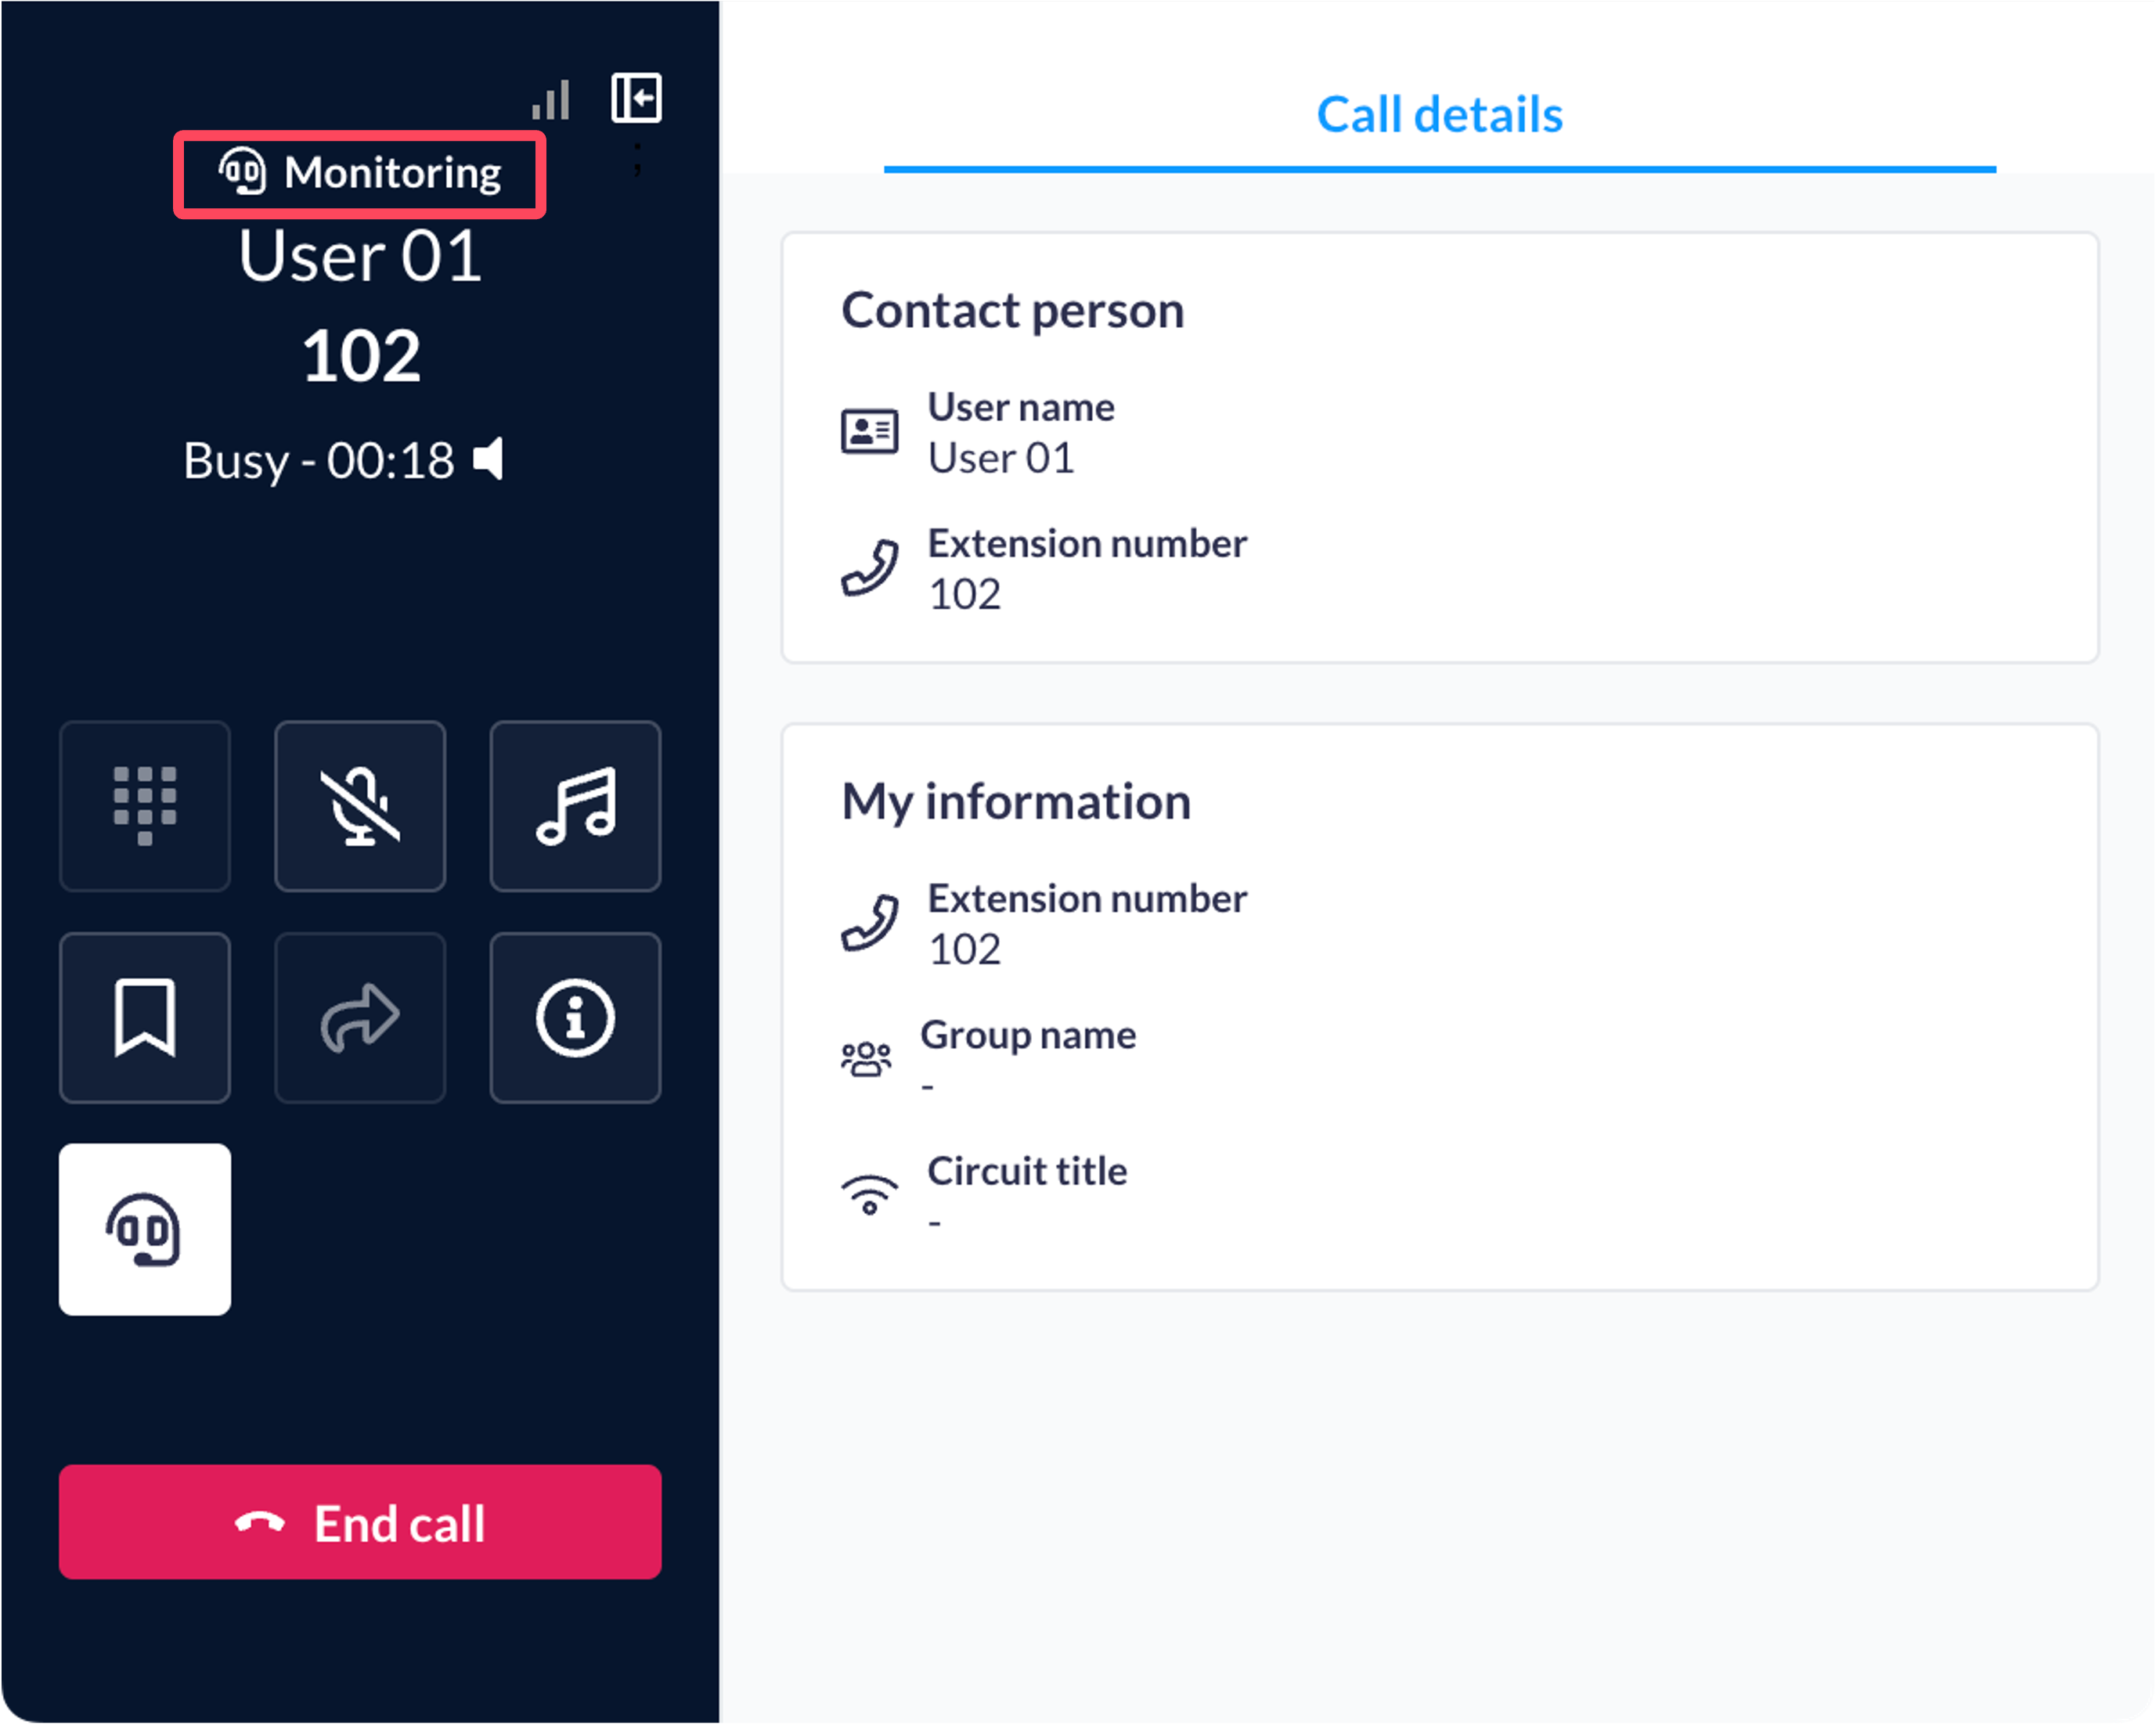Click the User 01 caller name
Screen dimensions: 2156x1725
click(x=360, y=257)
